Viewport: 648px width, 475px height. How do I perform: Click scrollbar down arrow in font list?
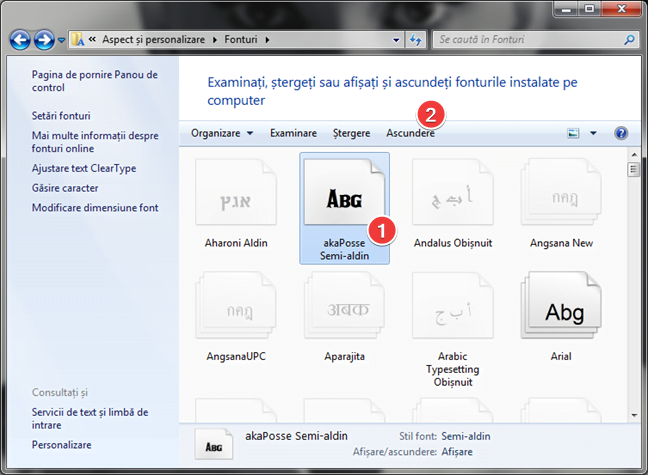coord(634,415)
